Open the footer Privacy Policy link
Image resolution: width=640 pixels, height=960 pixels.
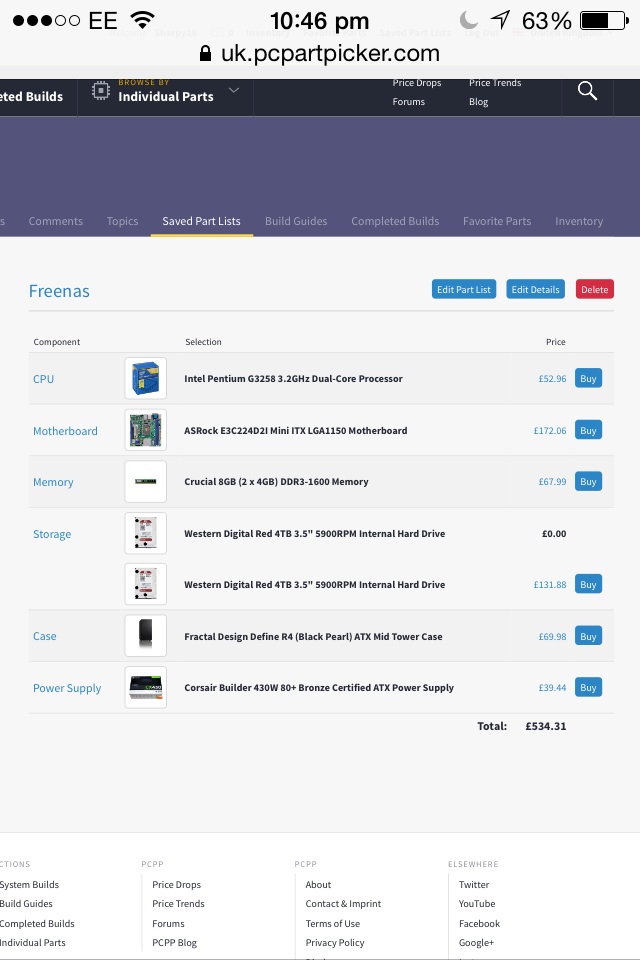tap(334, 943)
